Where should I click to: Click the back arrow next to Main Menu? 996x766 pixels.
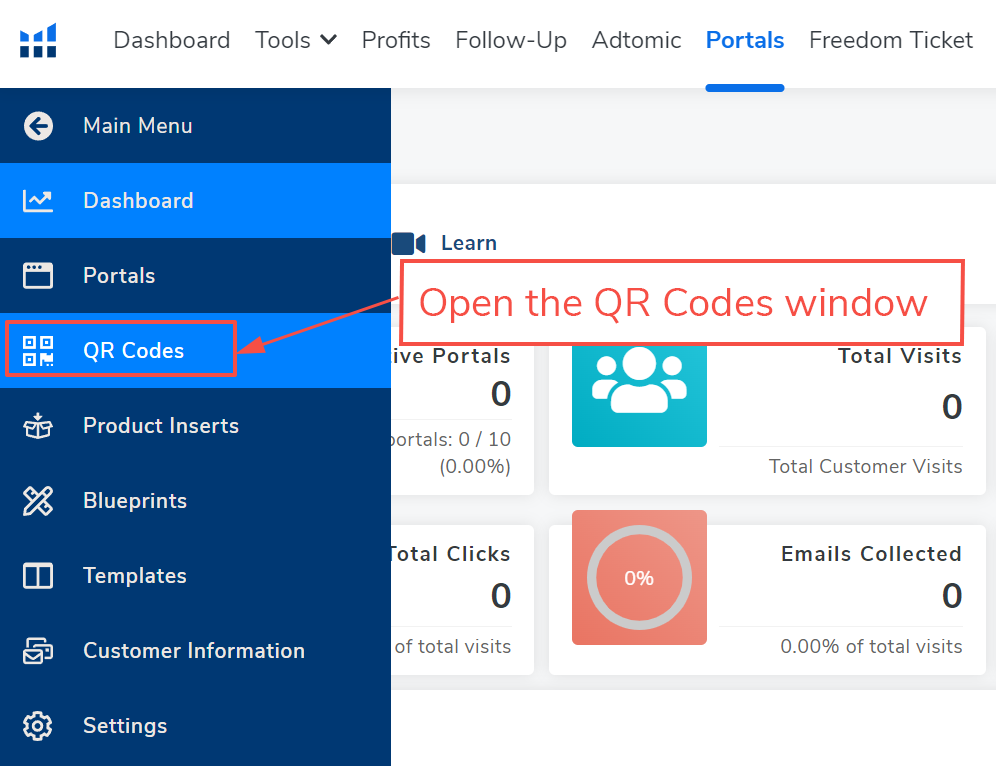tap(37, 126)
